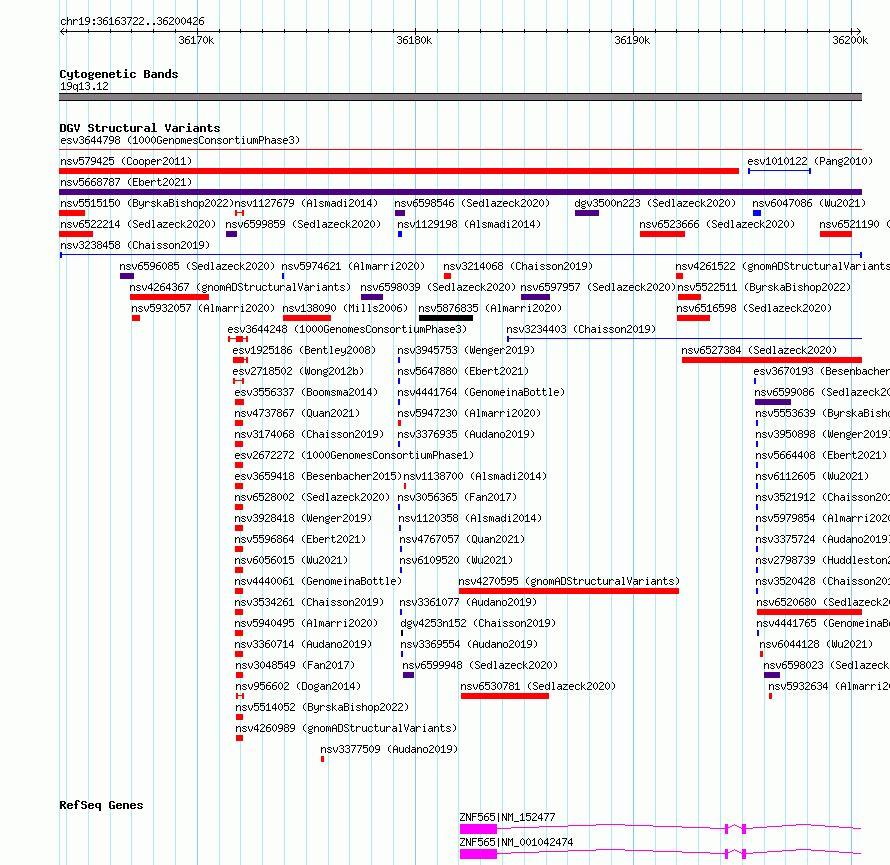Screen dimensions: 890x865
Task: Select esv2718502 (Wong2012b) label
Action: click(x=298, y=371)
